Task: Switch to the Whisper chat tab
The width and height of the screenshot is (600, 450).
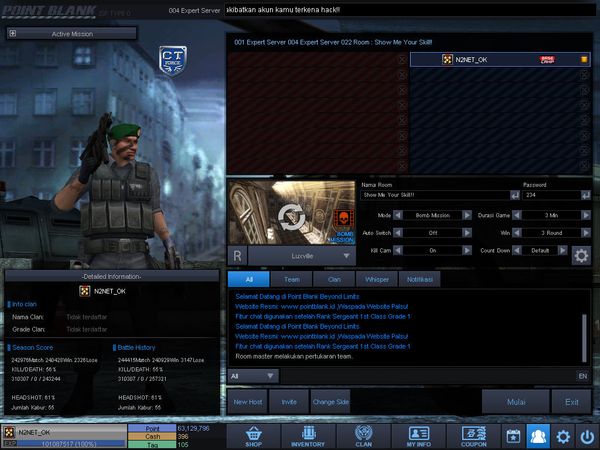Action: tap(377, 279)
